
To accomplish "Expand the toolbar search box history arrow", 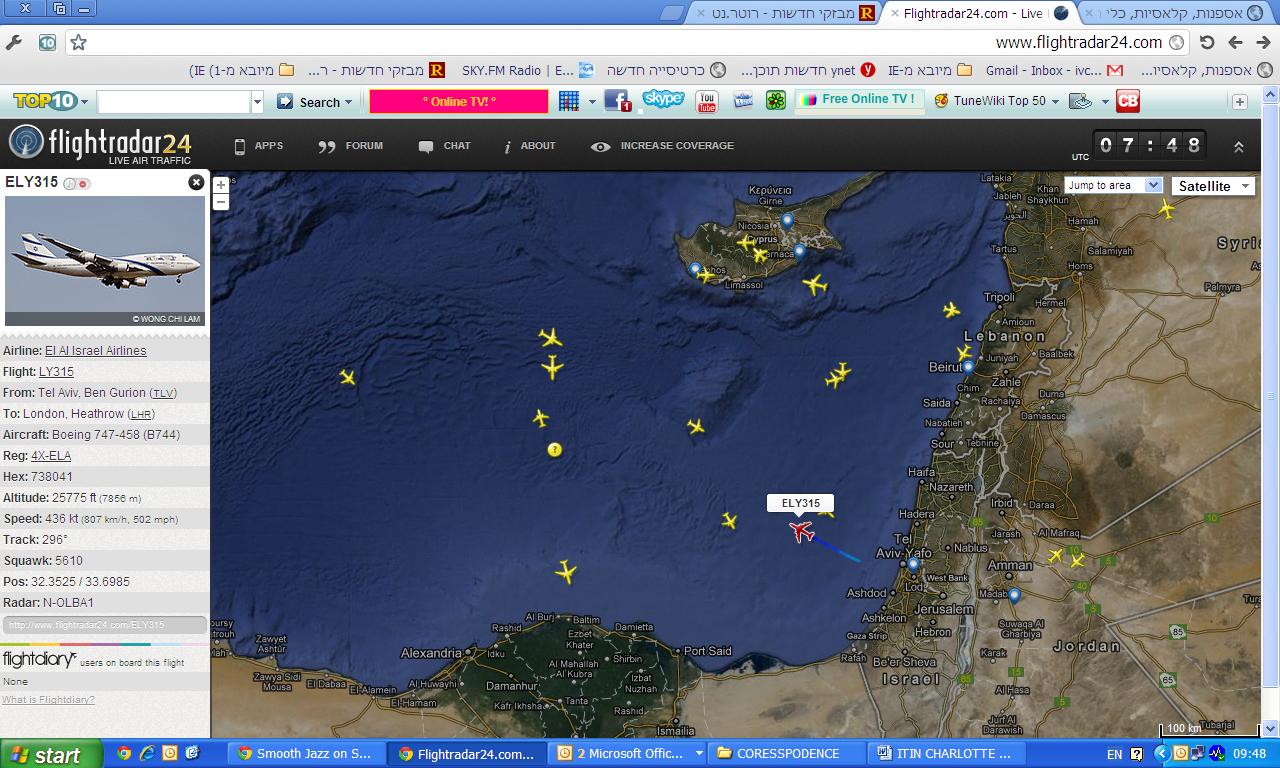I will (257, 102).
